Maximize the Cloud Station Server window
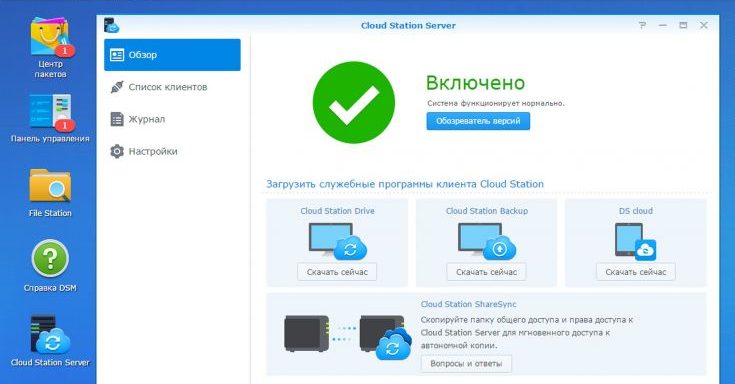 (683, 25)
